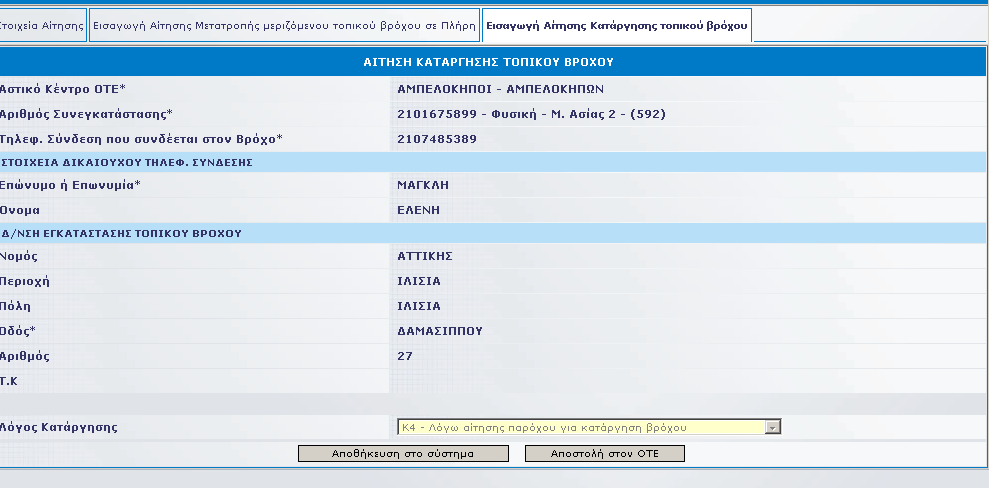
Task: Click value ΑΜΠΕΛΟΚΗΠΟΙ - ΑΜΠΕΛΟΚΗΠΩΝ
Action: point(500,90)
